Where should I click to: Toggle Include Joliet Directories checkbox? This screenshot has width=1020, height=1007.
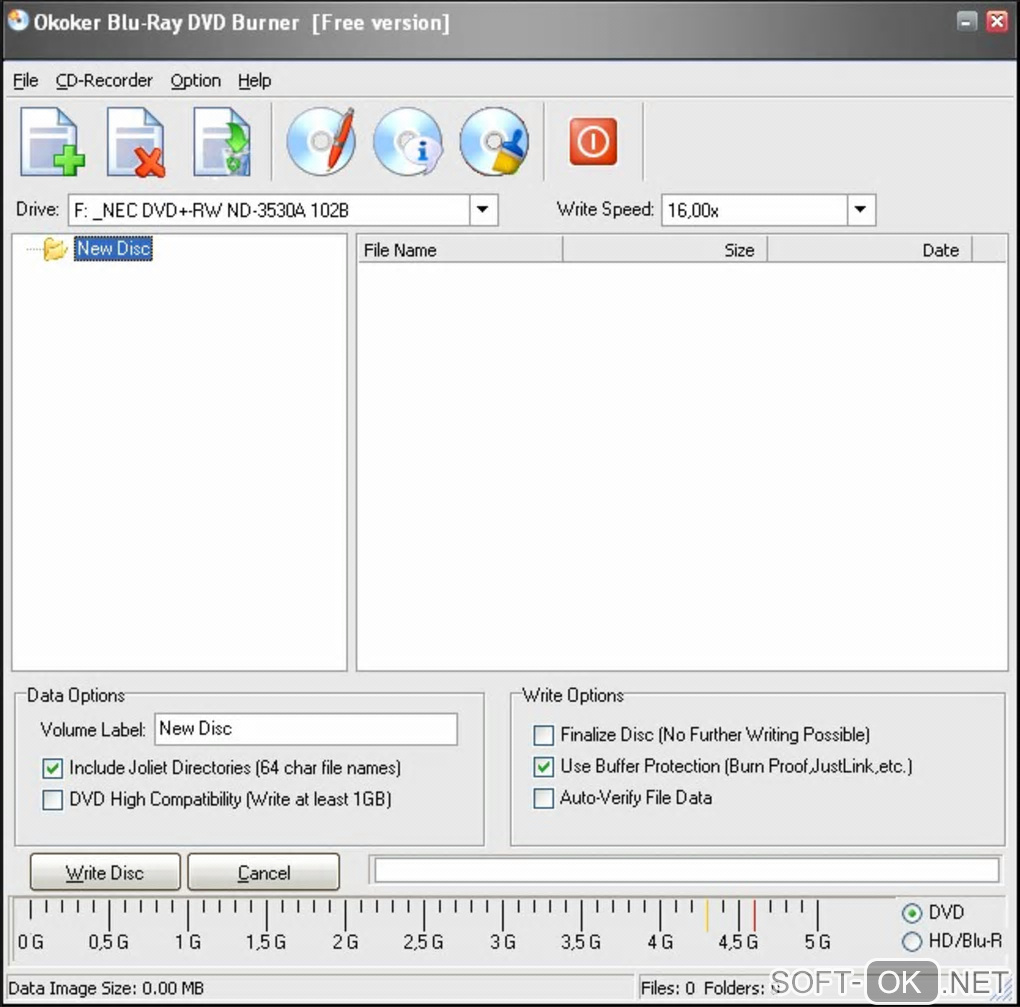53,769
